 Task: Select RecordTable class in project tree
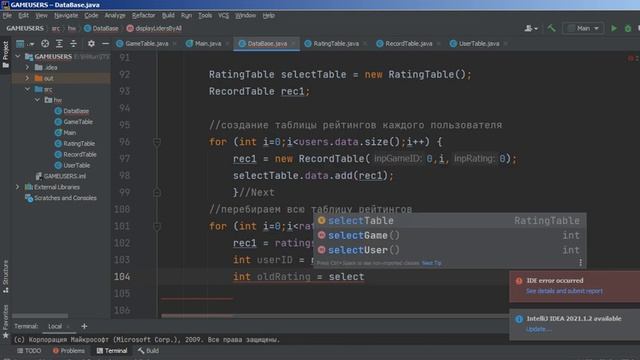click(76, 154)
